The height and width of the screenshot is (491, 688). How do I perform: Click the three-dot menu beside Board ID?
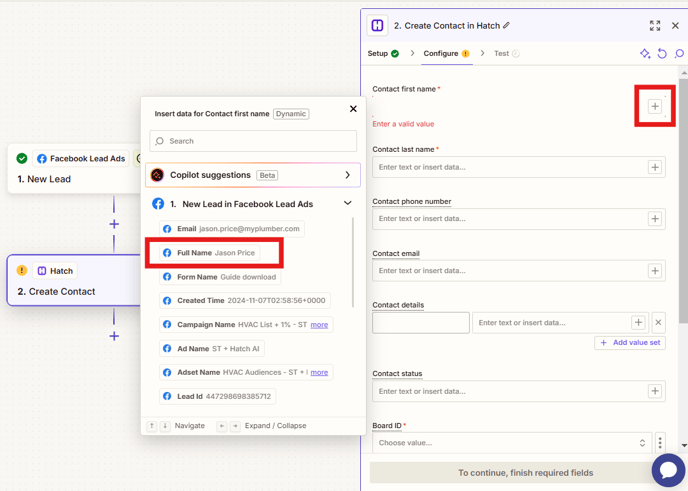coord(660,443)
